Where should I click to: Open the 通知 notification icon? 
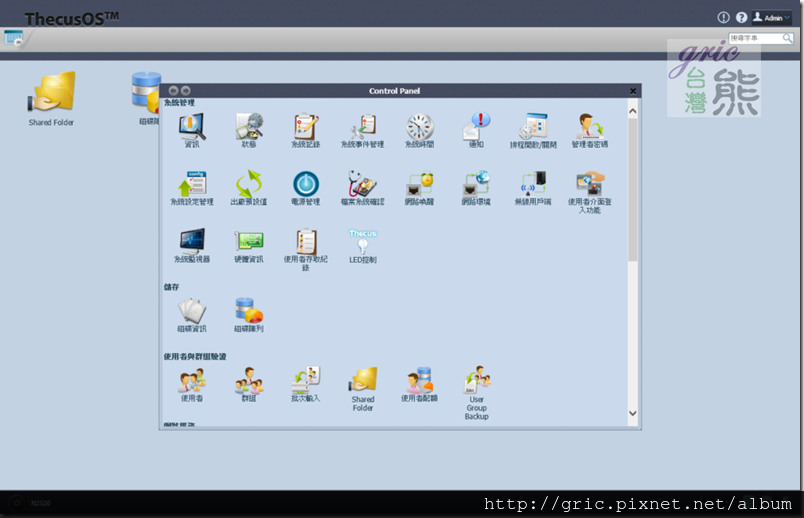(x=476, y=130)
